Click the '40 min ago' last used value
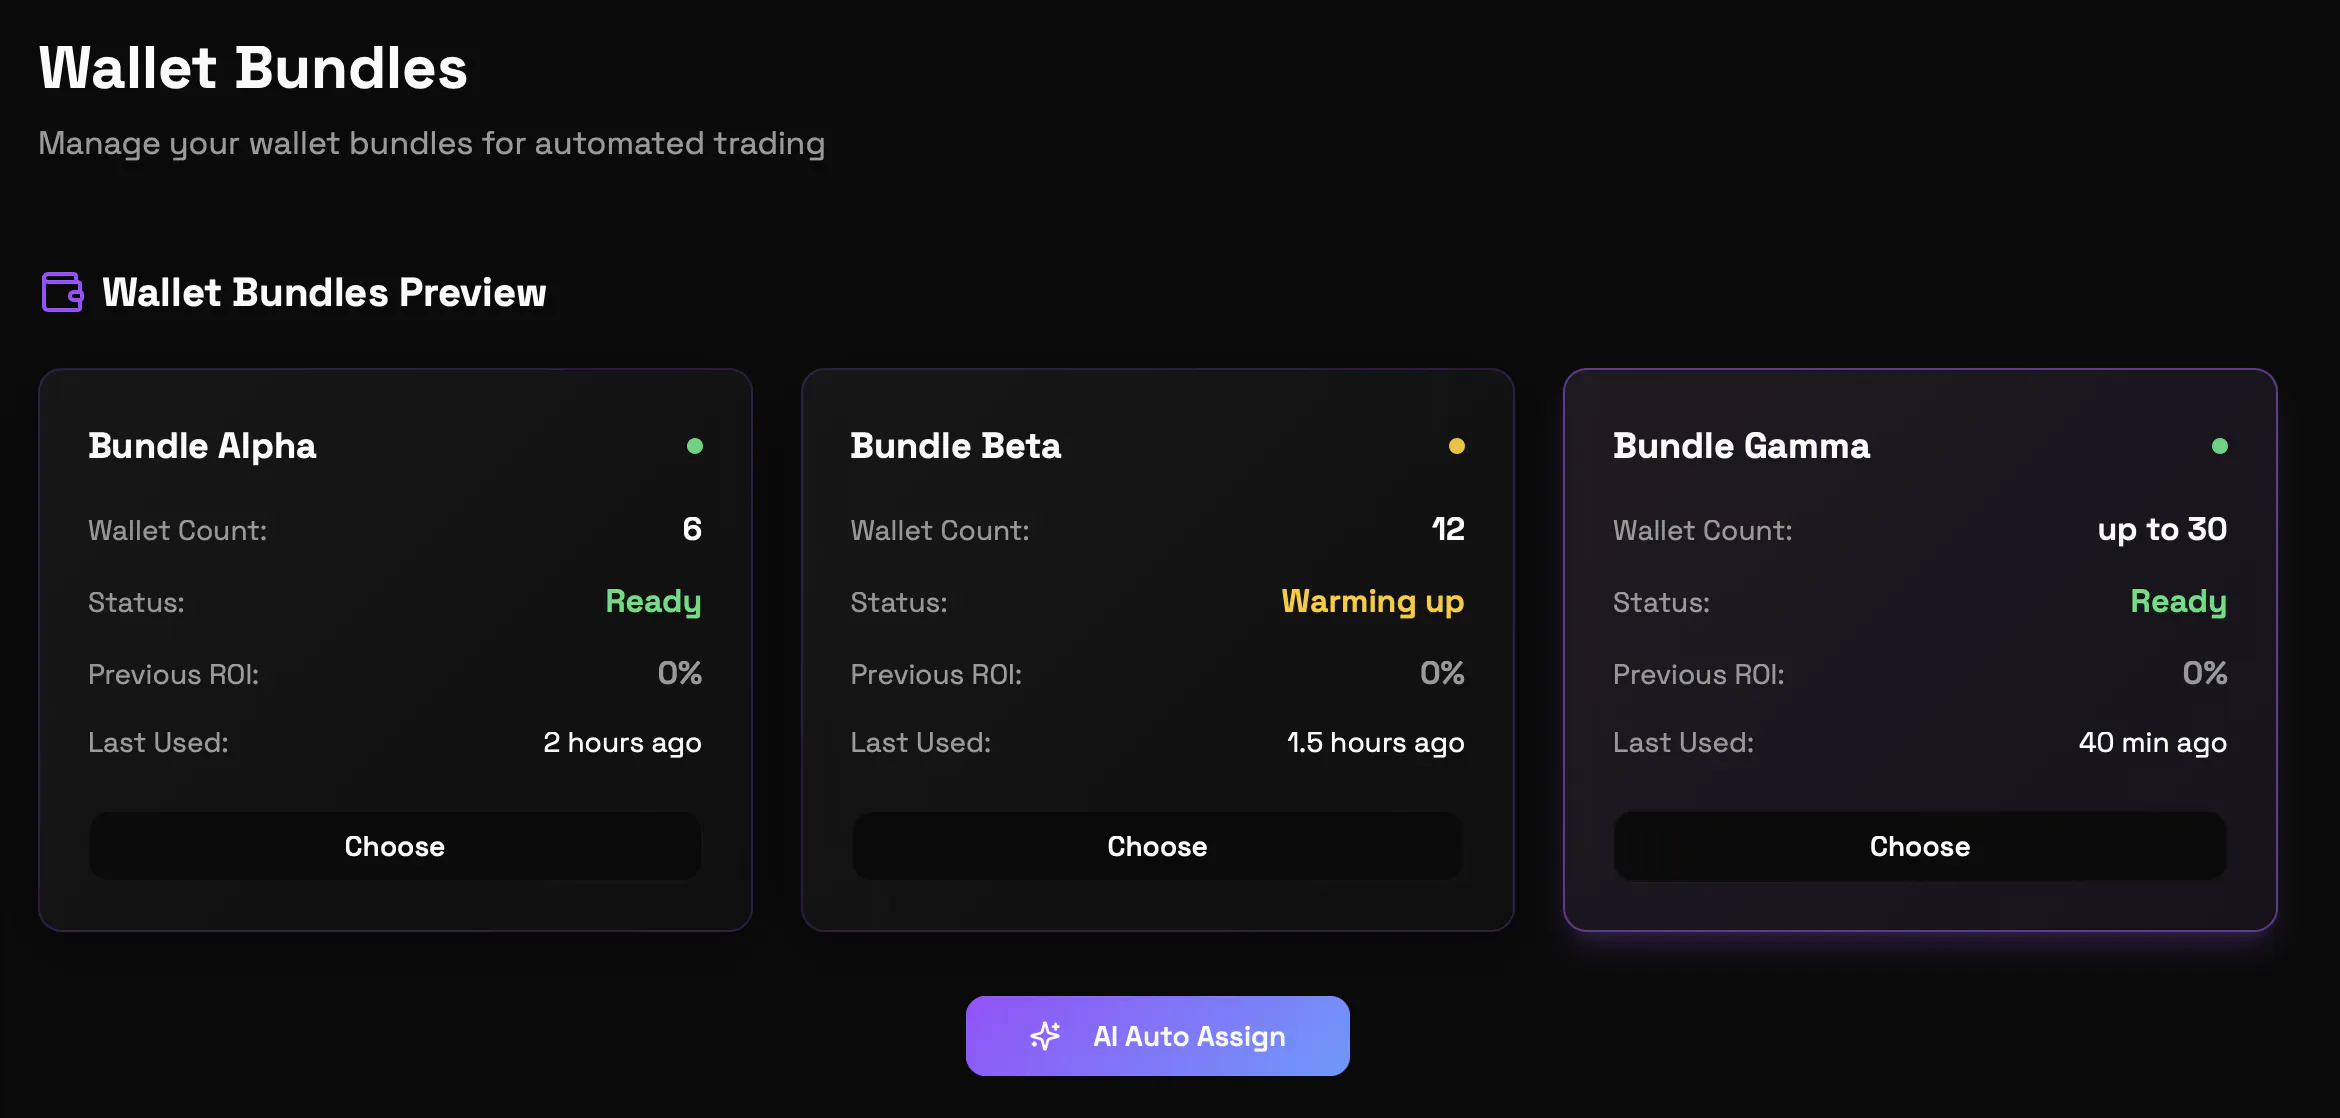 pyautogui.click(x=2153, y=743)
